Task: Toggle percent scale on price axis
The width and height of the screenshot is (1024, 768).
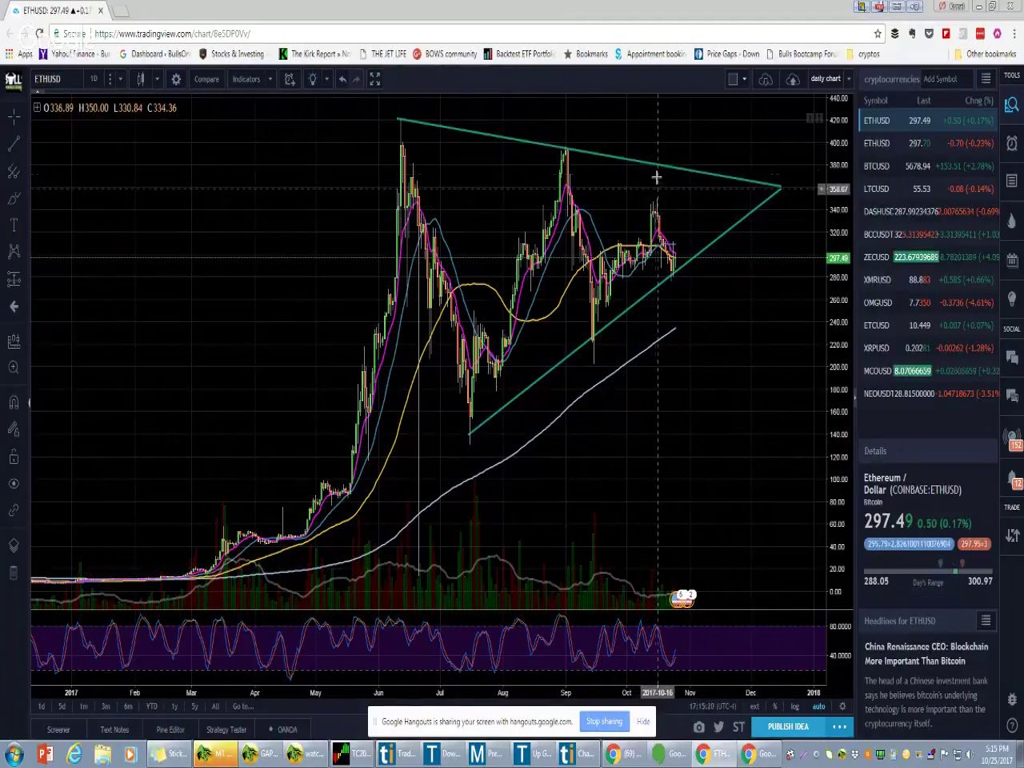Action: click(775, 706)
